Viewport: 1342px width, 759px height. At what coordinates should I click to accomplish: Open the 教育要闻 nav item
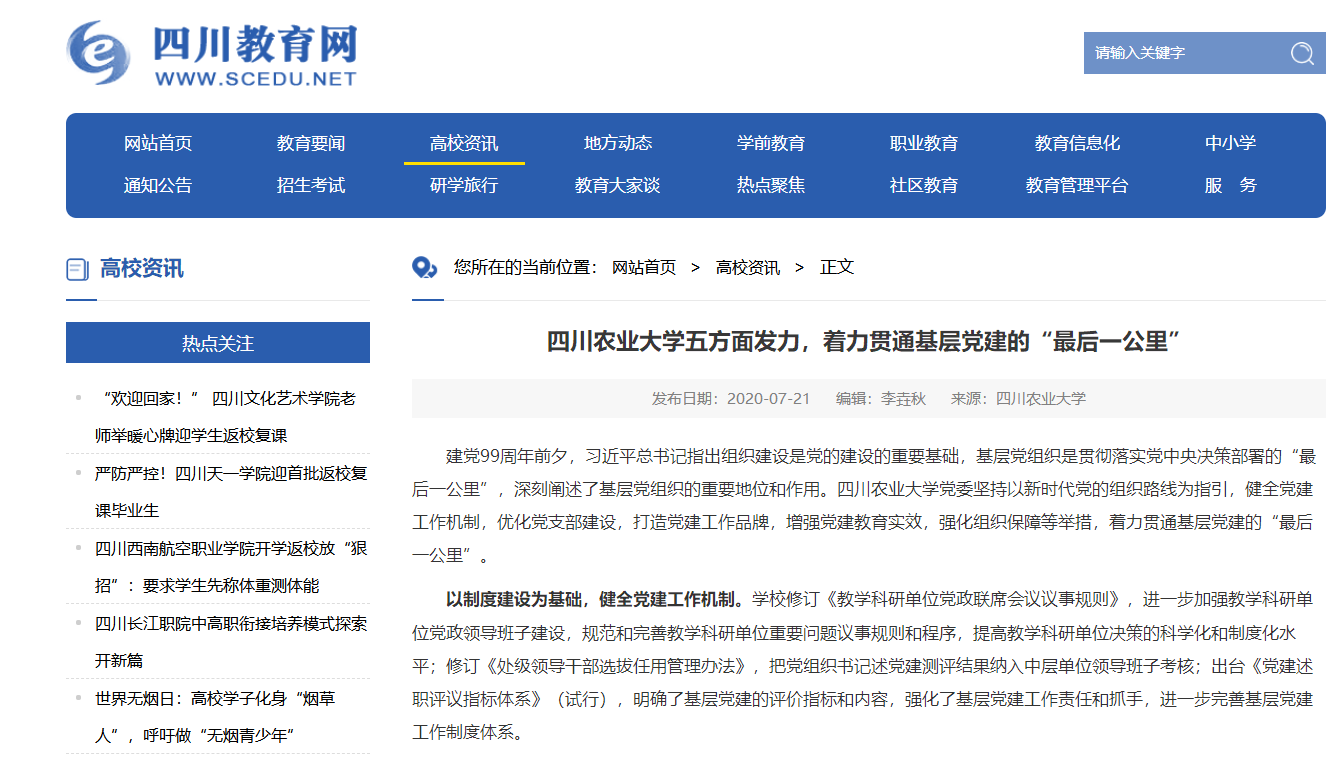tap(311, 143)
